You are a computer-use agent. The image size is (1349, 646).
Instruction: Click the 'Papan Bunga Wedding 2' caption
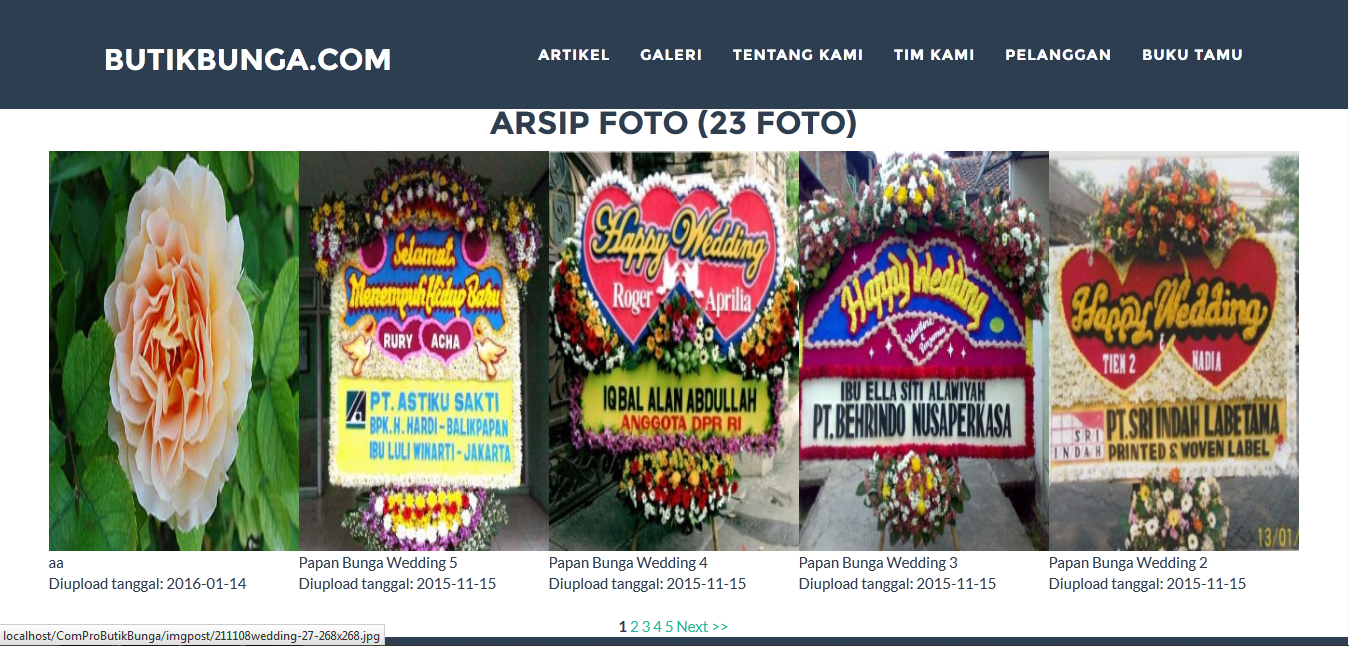(1128, 563)
